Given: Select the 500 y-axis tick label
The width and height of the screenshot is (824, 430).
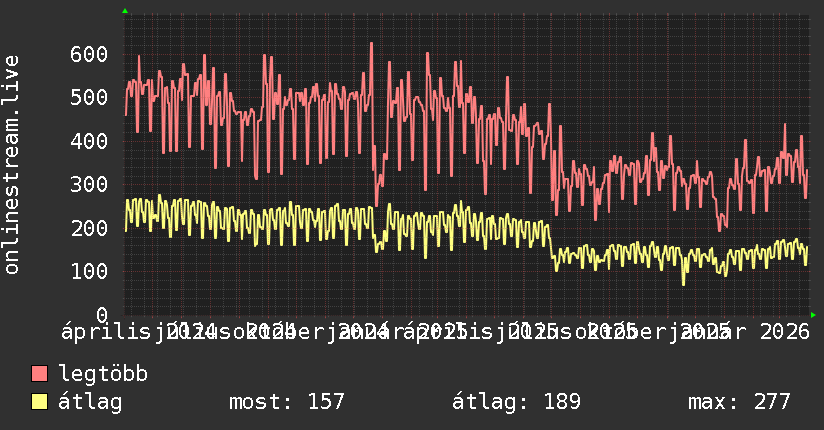Looking at the screenshot, I should coord(89,98).
